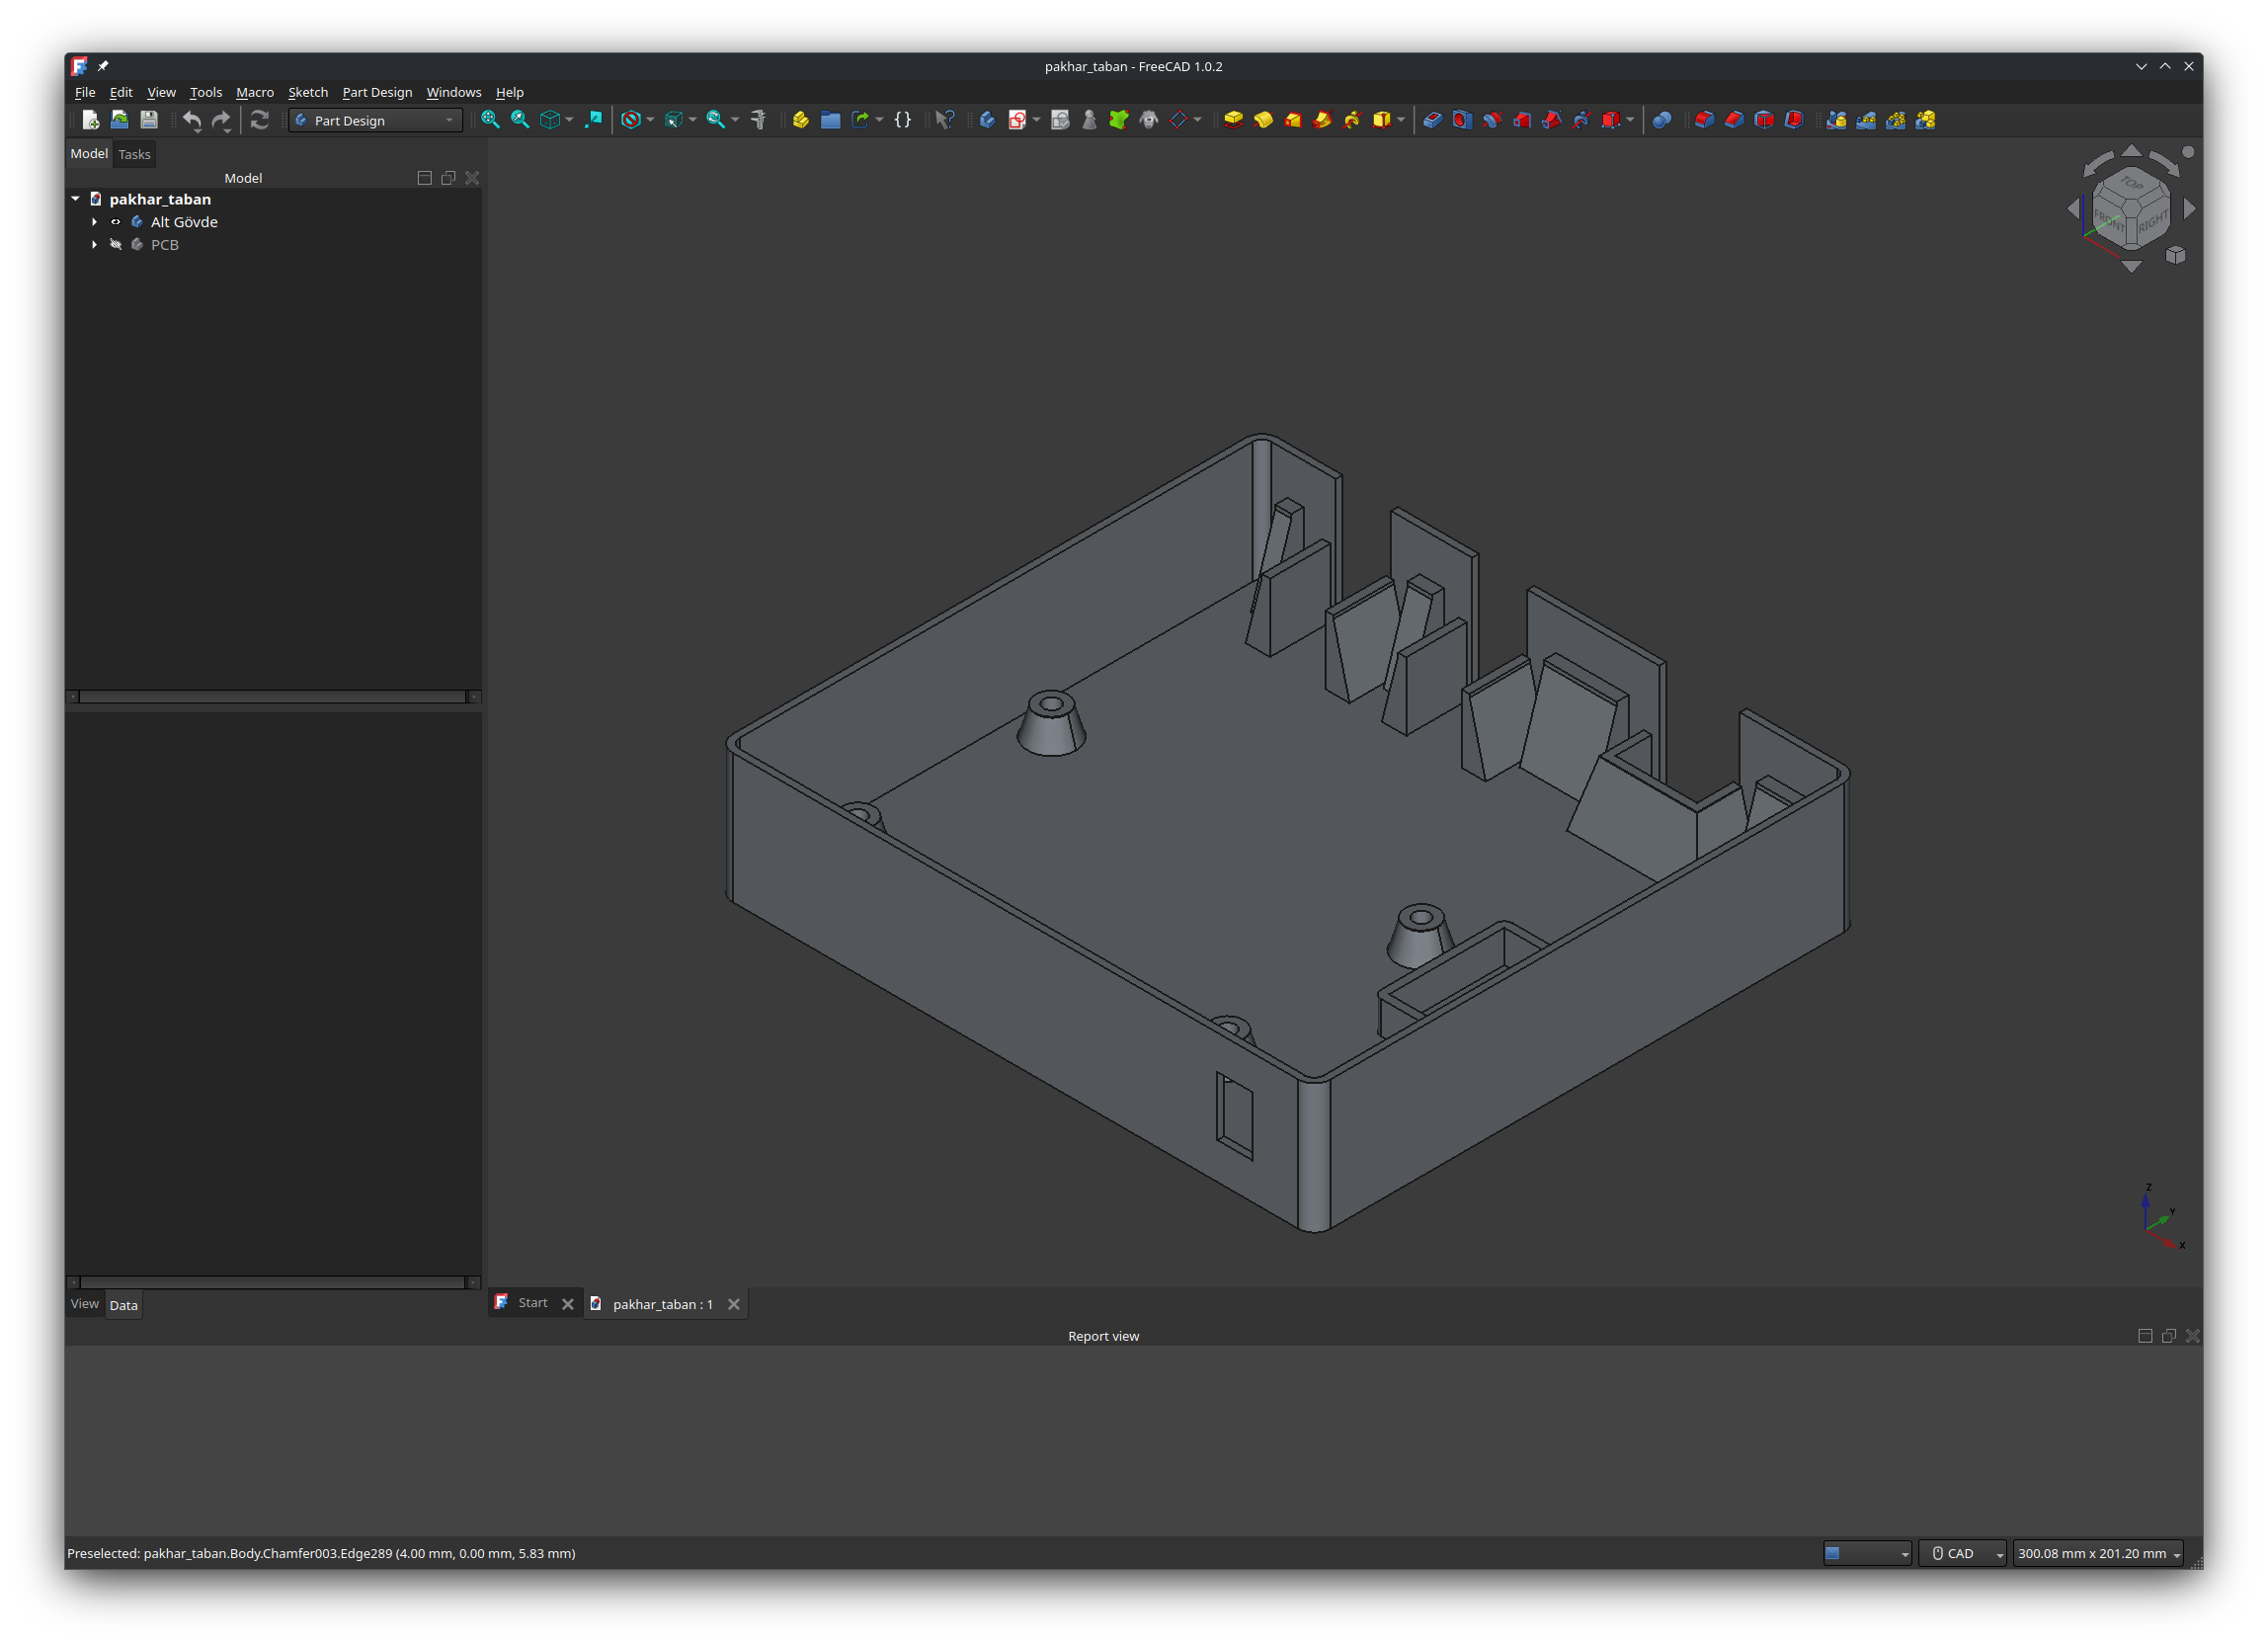Show the hidden PCB object
The image size is (2268, 1646).
pos(116,245)
